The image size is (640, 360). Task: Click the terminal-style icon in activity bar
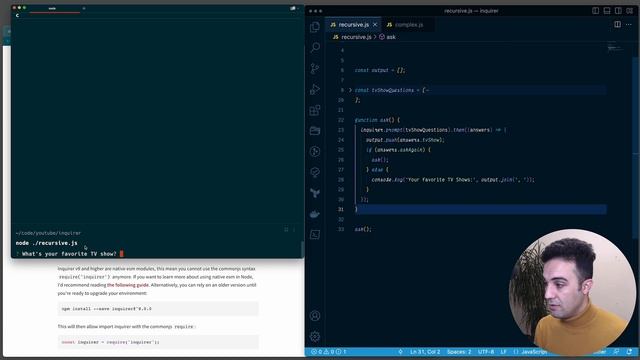click(x=315, y=235)
